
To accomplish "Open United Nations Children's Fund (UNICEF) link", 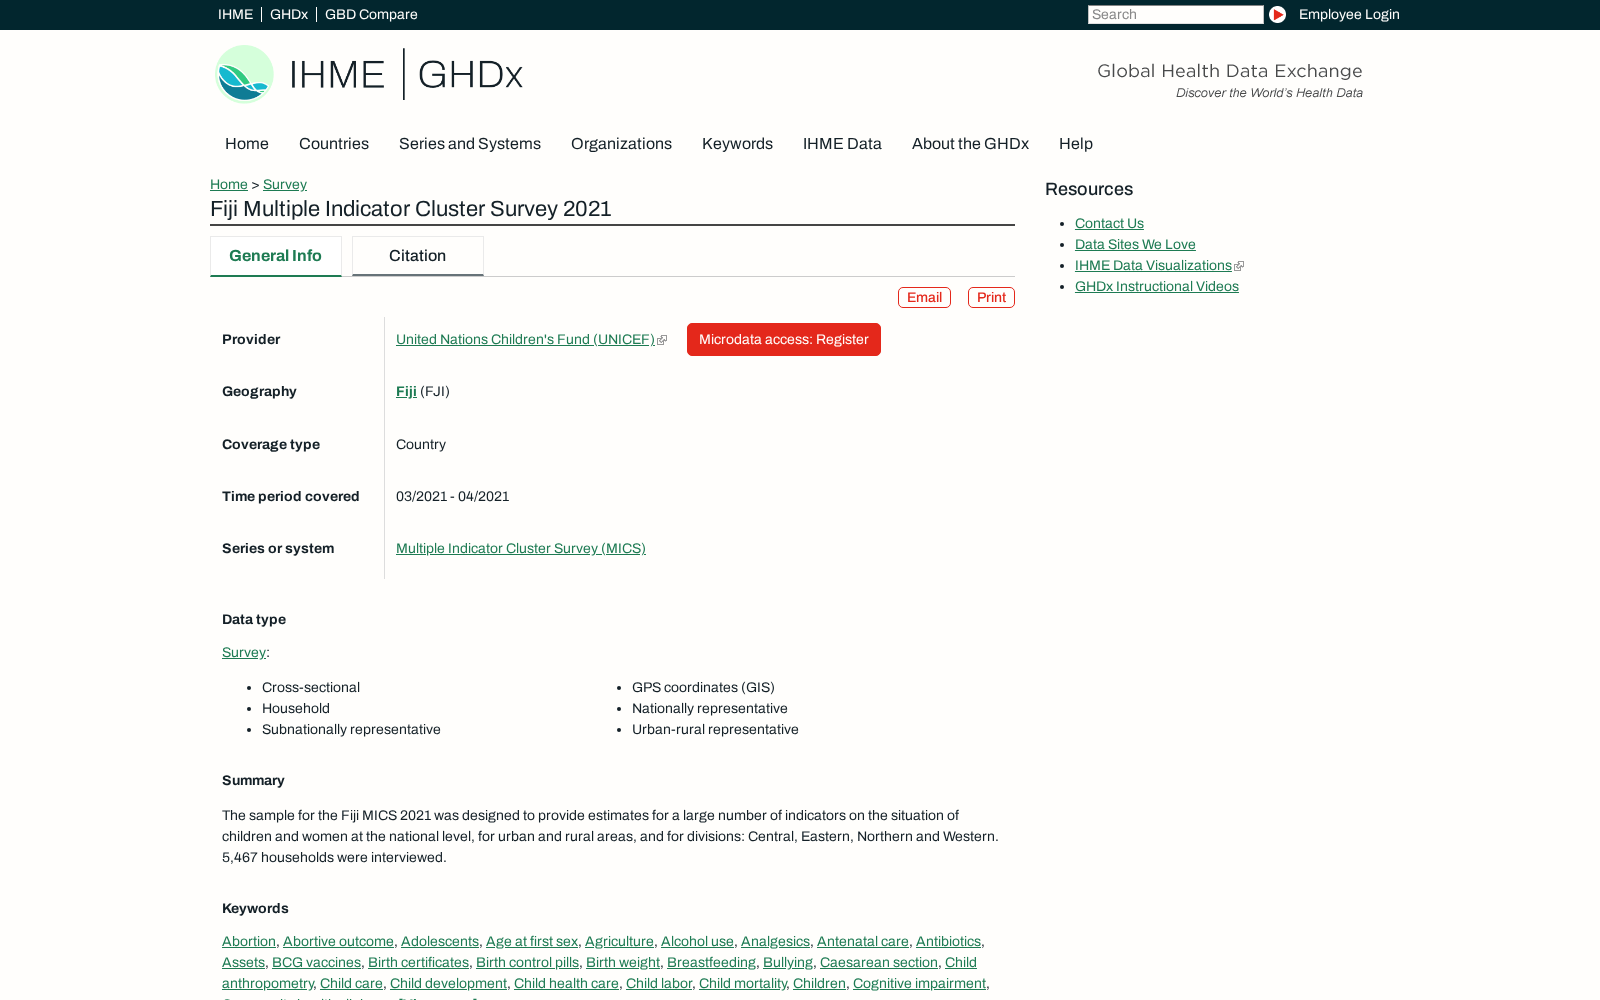I will click(x=525, y=339).
